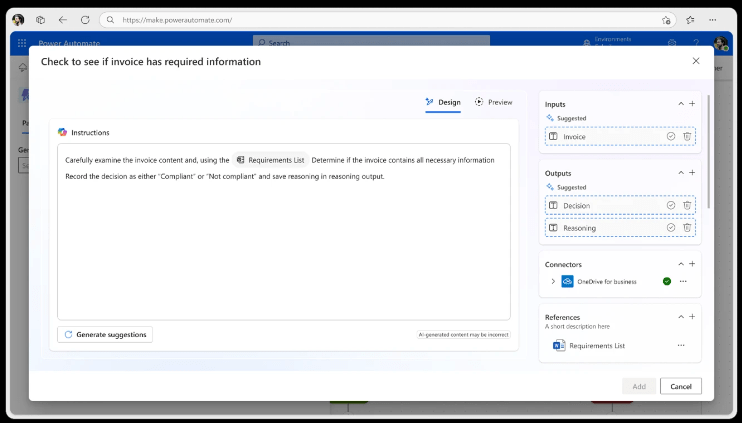This screenshot has width=742, height=423.
Task: Add a new reference with plus icon
Action: (692, 317)
